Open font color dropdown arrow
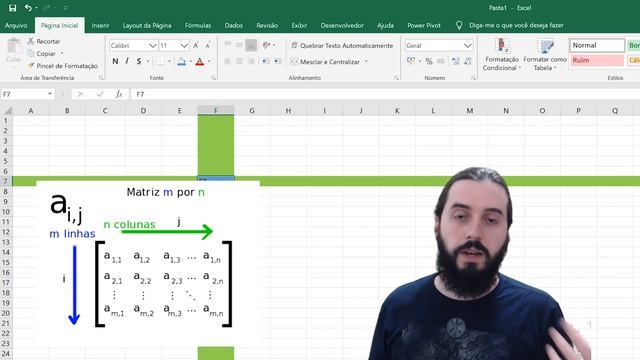 209,61
